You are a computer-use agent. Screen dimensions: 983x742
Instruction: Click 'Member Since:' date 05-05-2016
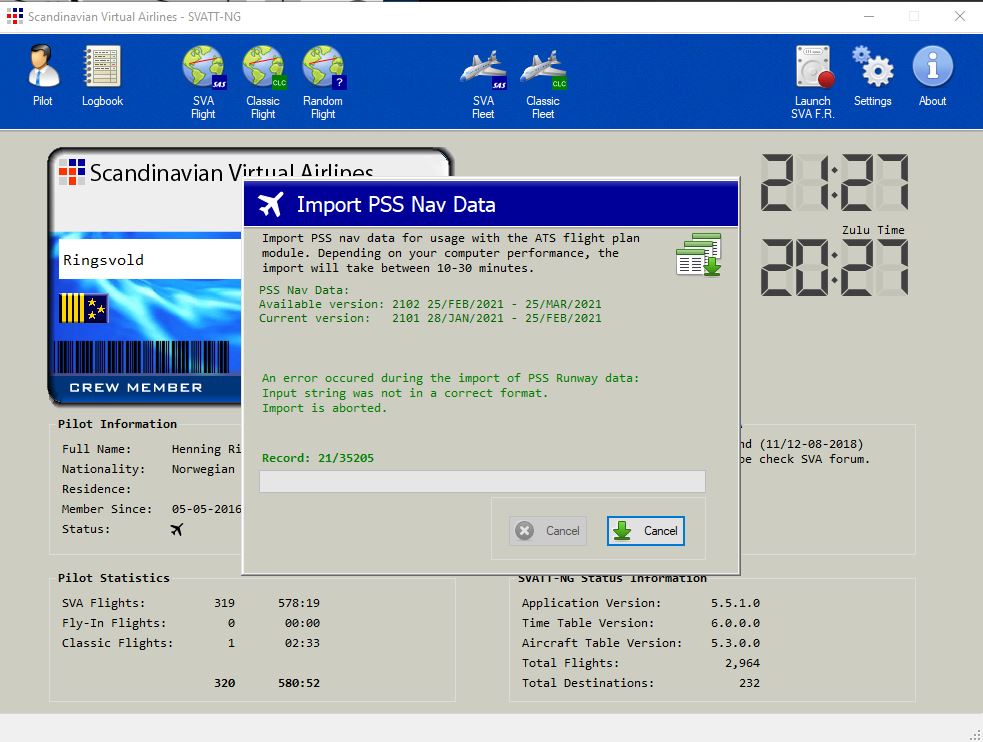coord(206,509)
